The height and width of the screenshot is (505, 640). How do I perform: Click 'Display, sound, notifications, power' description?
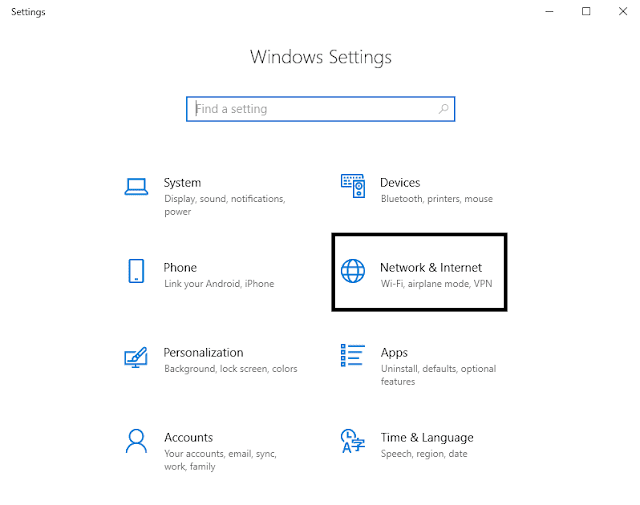[x=225, y=205]
